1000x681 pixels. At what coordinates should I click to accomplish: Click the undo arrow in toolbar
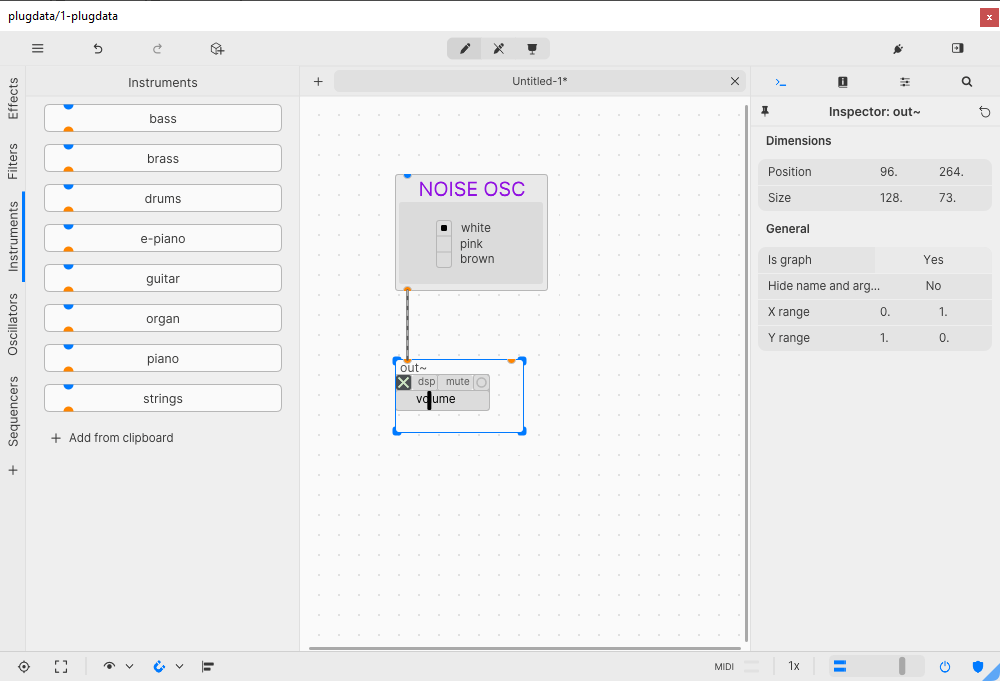coord(98,48)
